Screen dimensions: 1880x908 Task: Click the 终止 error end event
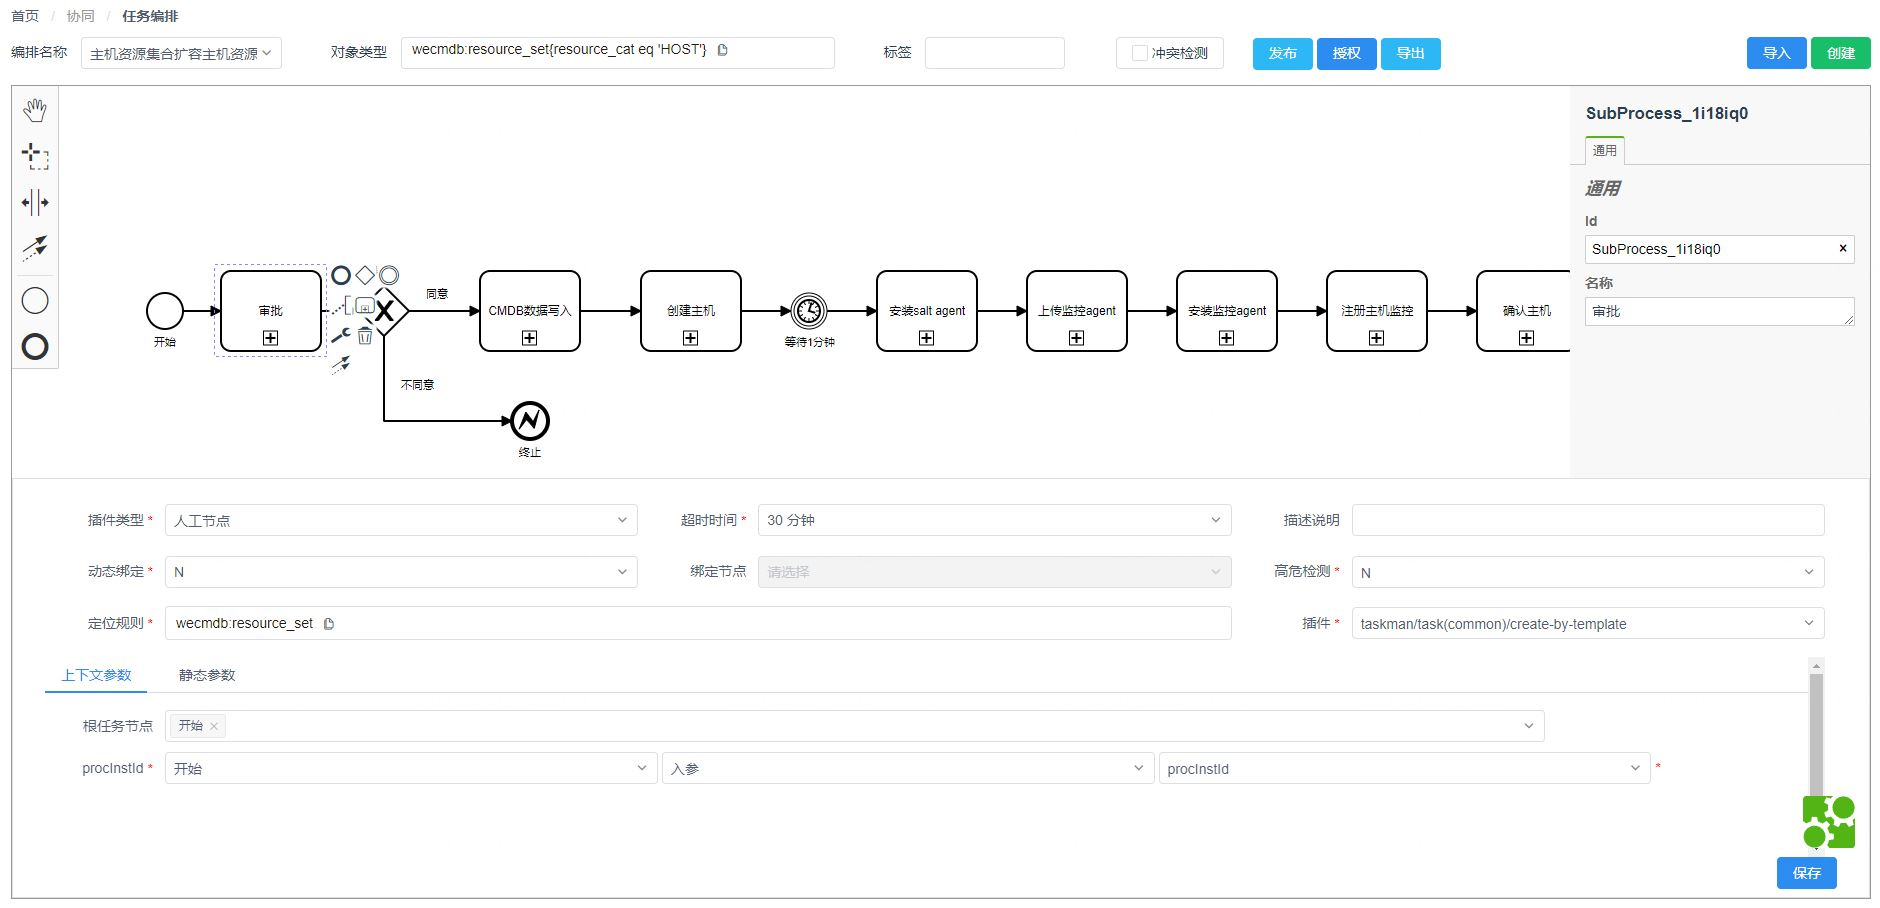[x=530, y=421]
